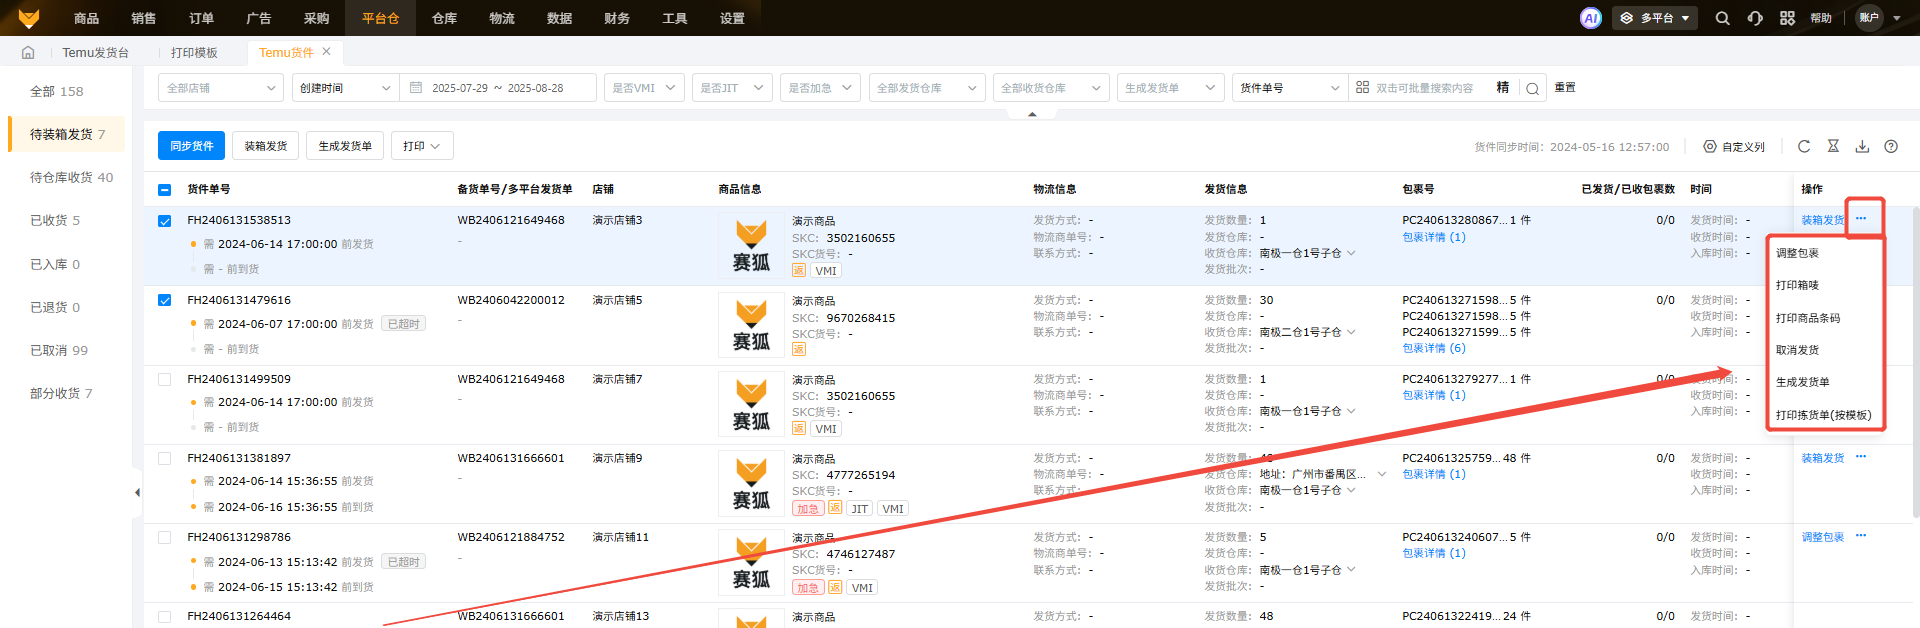This screenshot has width=1920, height=628.
Task: Click the global search magnifier icon
Action: [x=1722, y=18]
